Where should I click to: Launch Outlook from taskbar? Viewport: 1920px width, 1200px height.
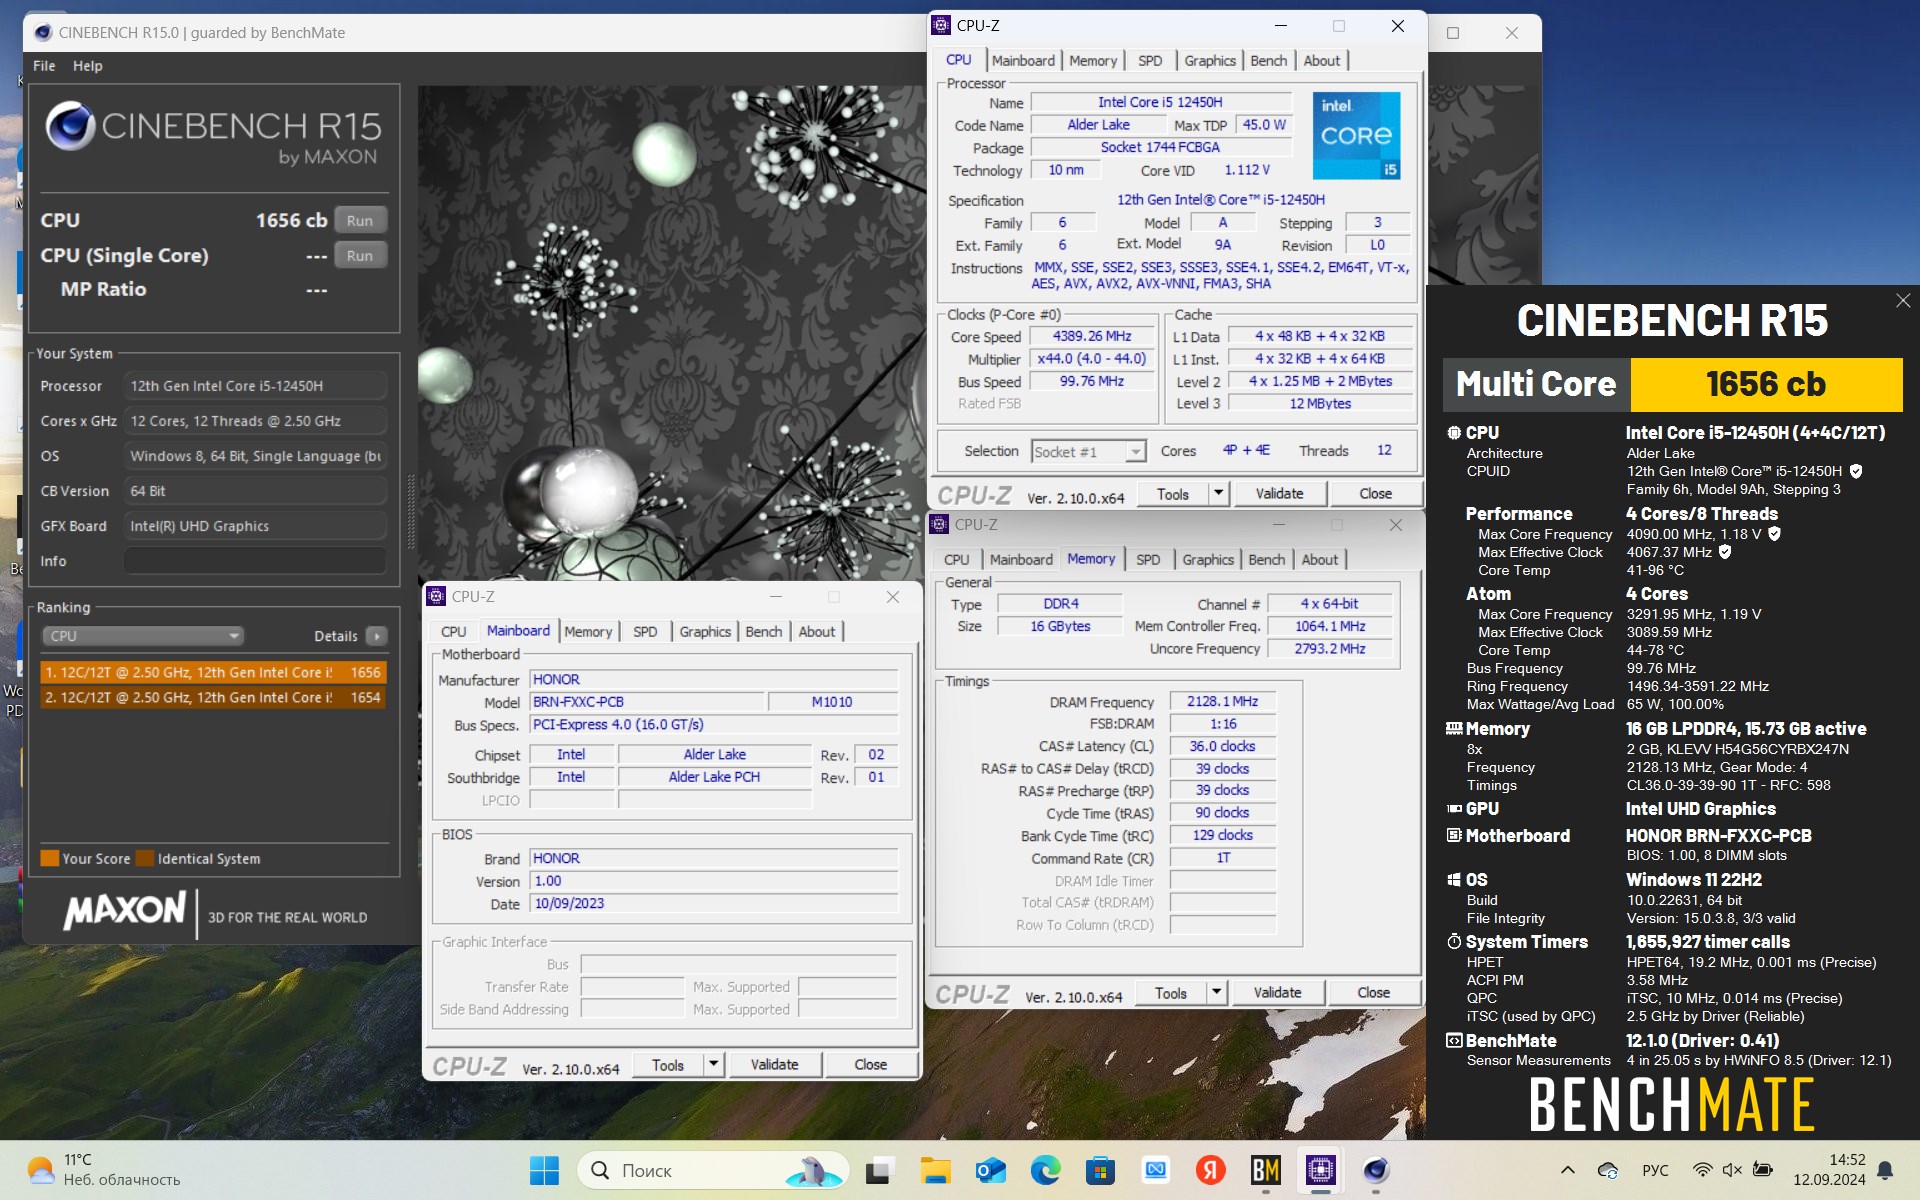(990, 1170)
